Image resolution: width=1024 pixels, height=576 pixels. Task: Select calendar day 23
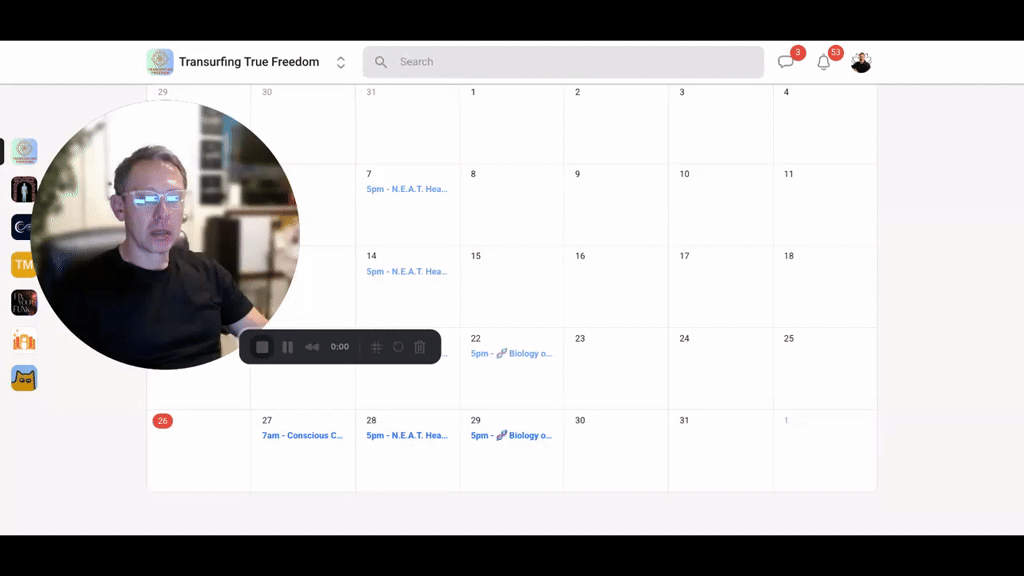click(580, 338)
